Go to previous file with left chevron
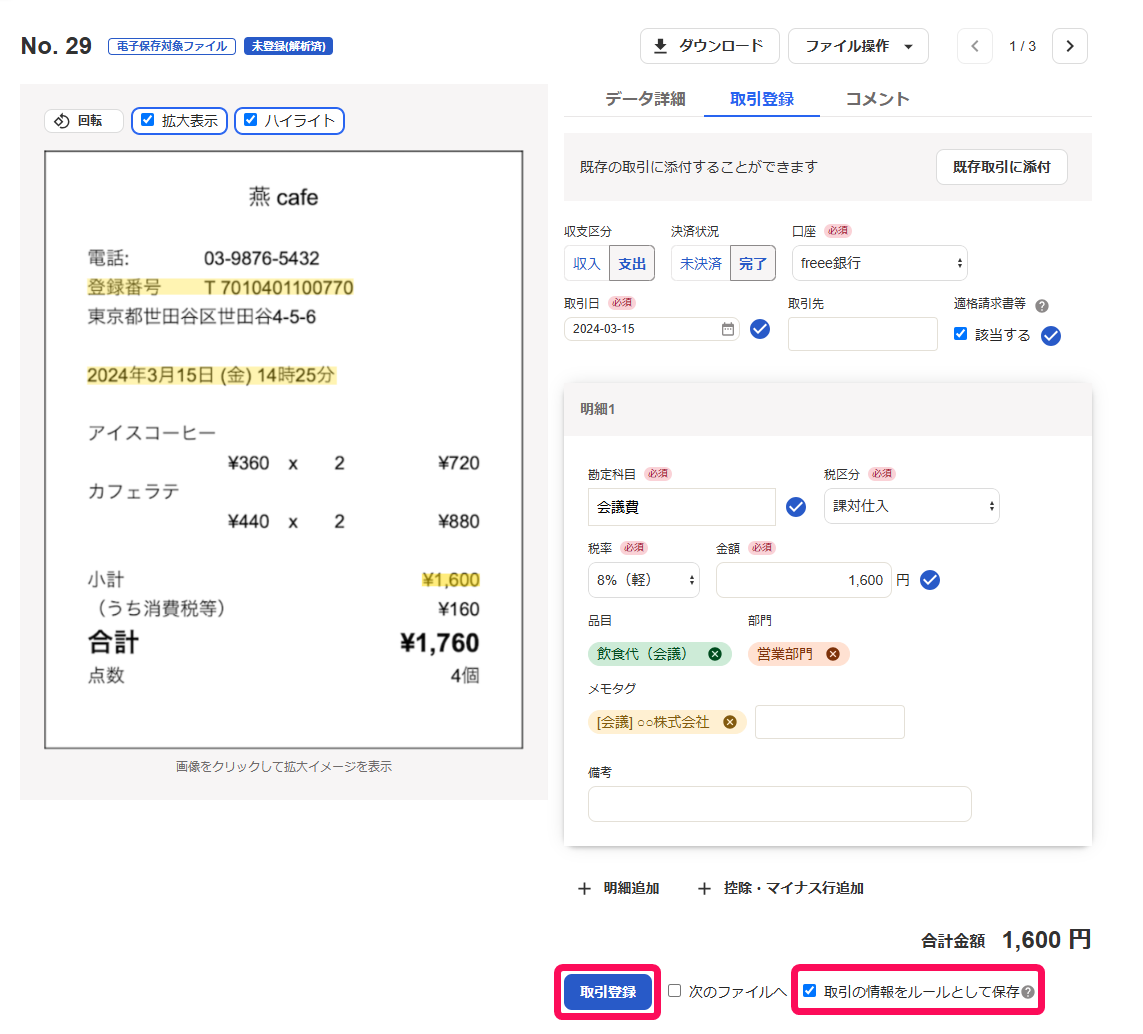The width and height of the screenshot is (1143, 1034). 975,46
